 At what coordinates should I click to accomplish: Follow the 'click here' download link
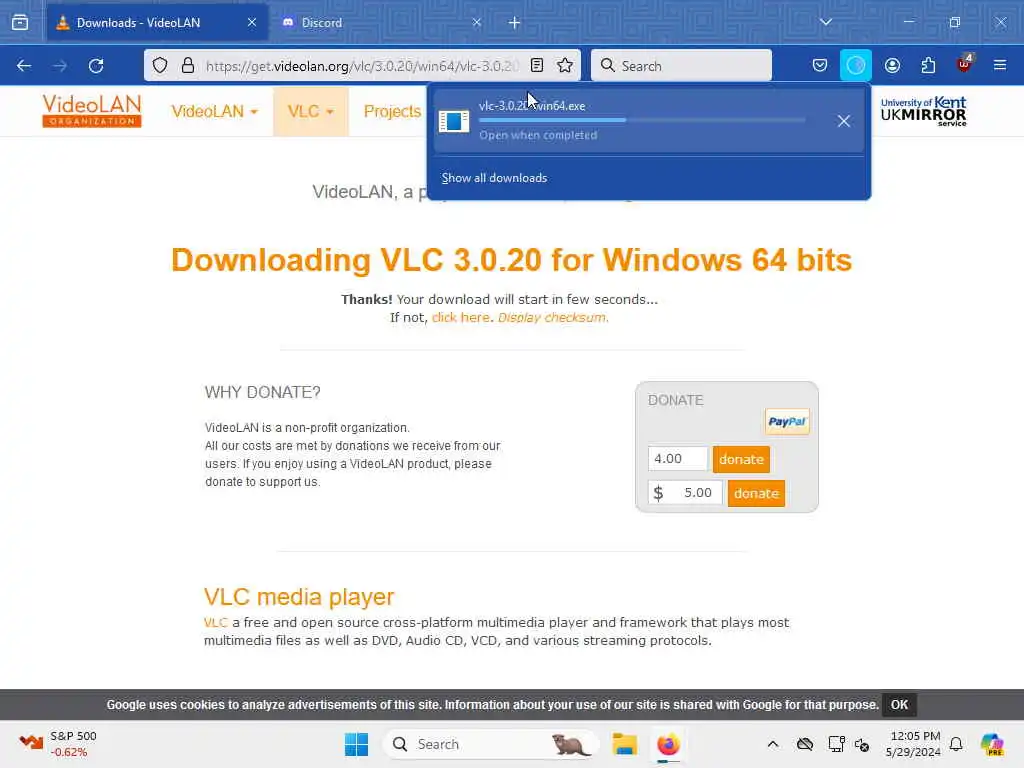pos(460,317)
